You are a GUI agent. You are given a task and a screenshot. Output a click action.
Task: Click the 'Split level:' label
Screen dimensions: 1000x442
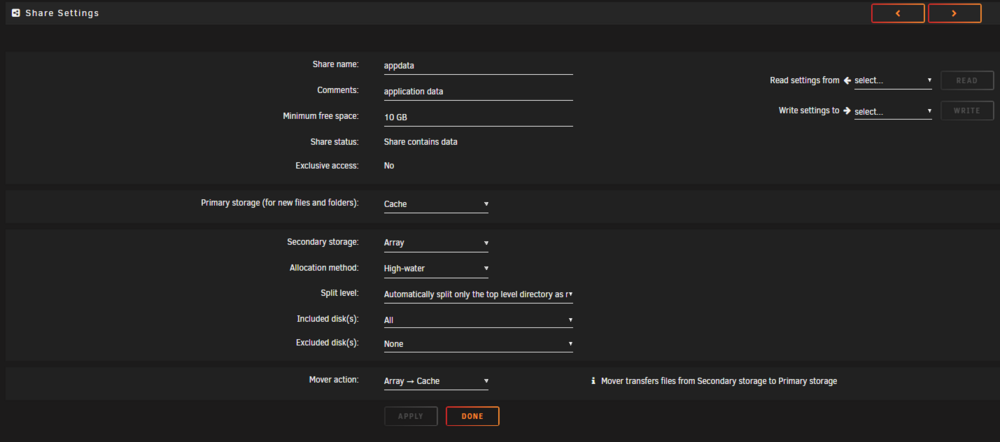point(340,293)
